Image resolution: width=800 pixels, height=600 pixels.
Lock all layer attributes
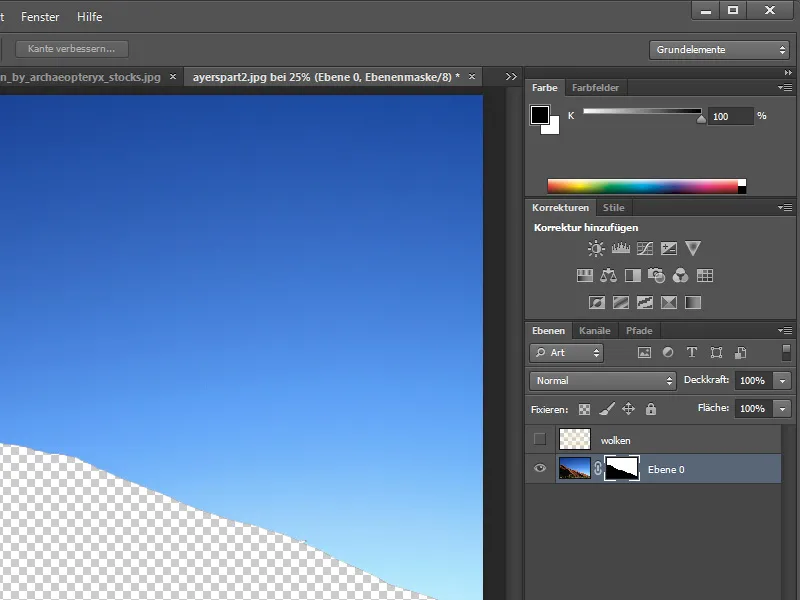651,409
